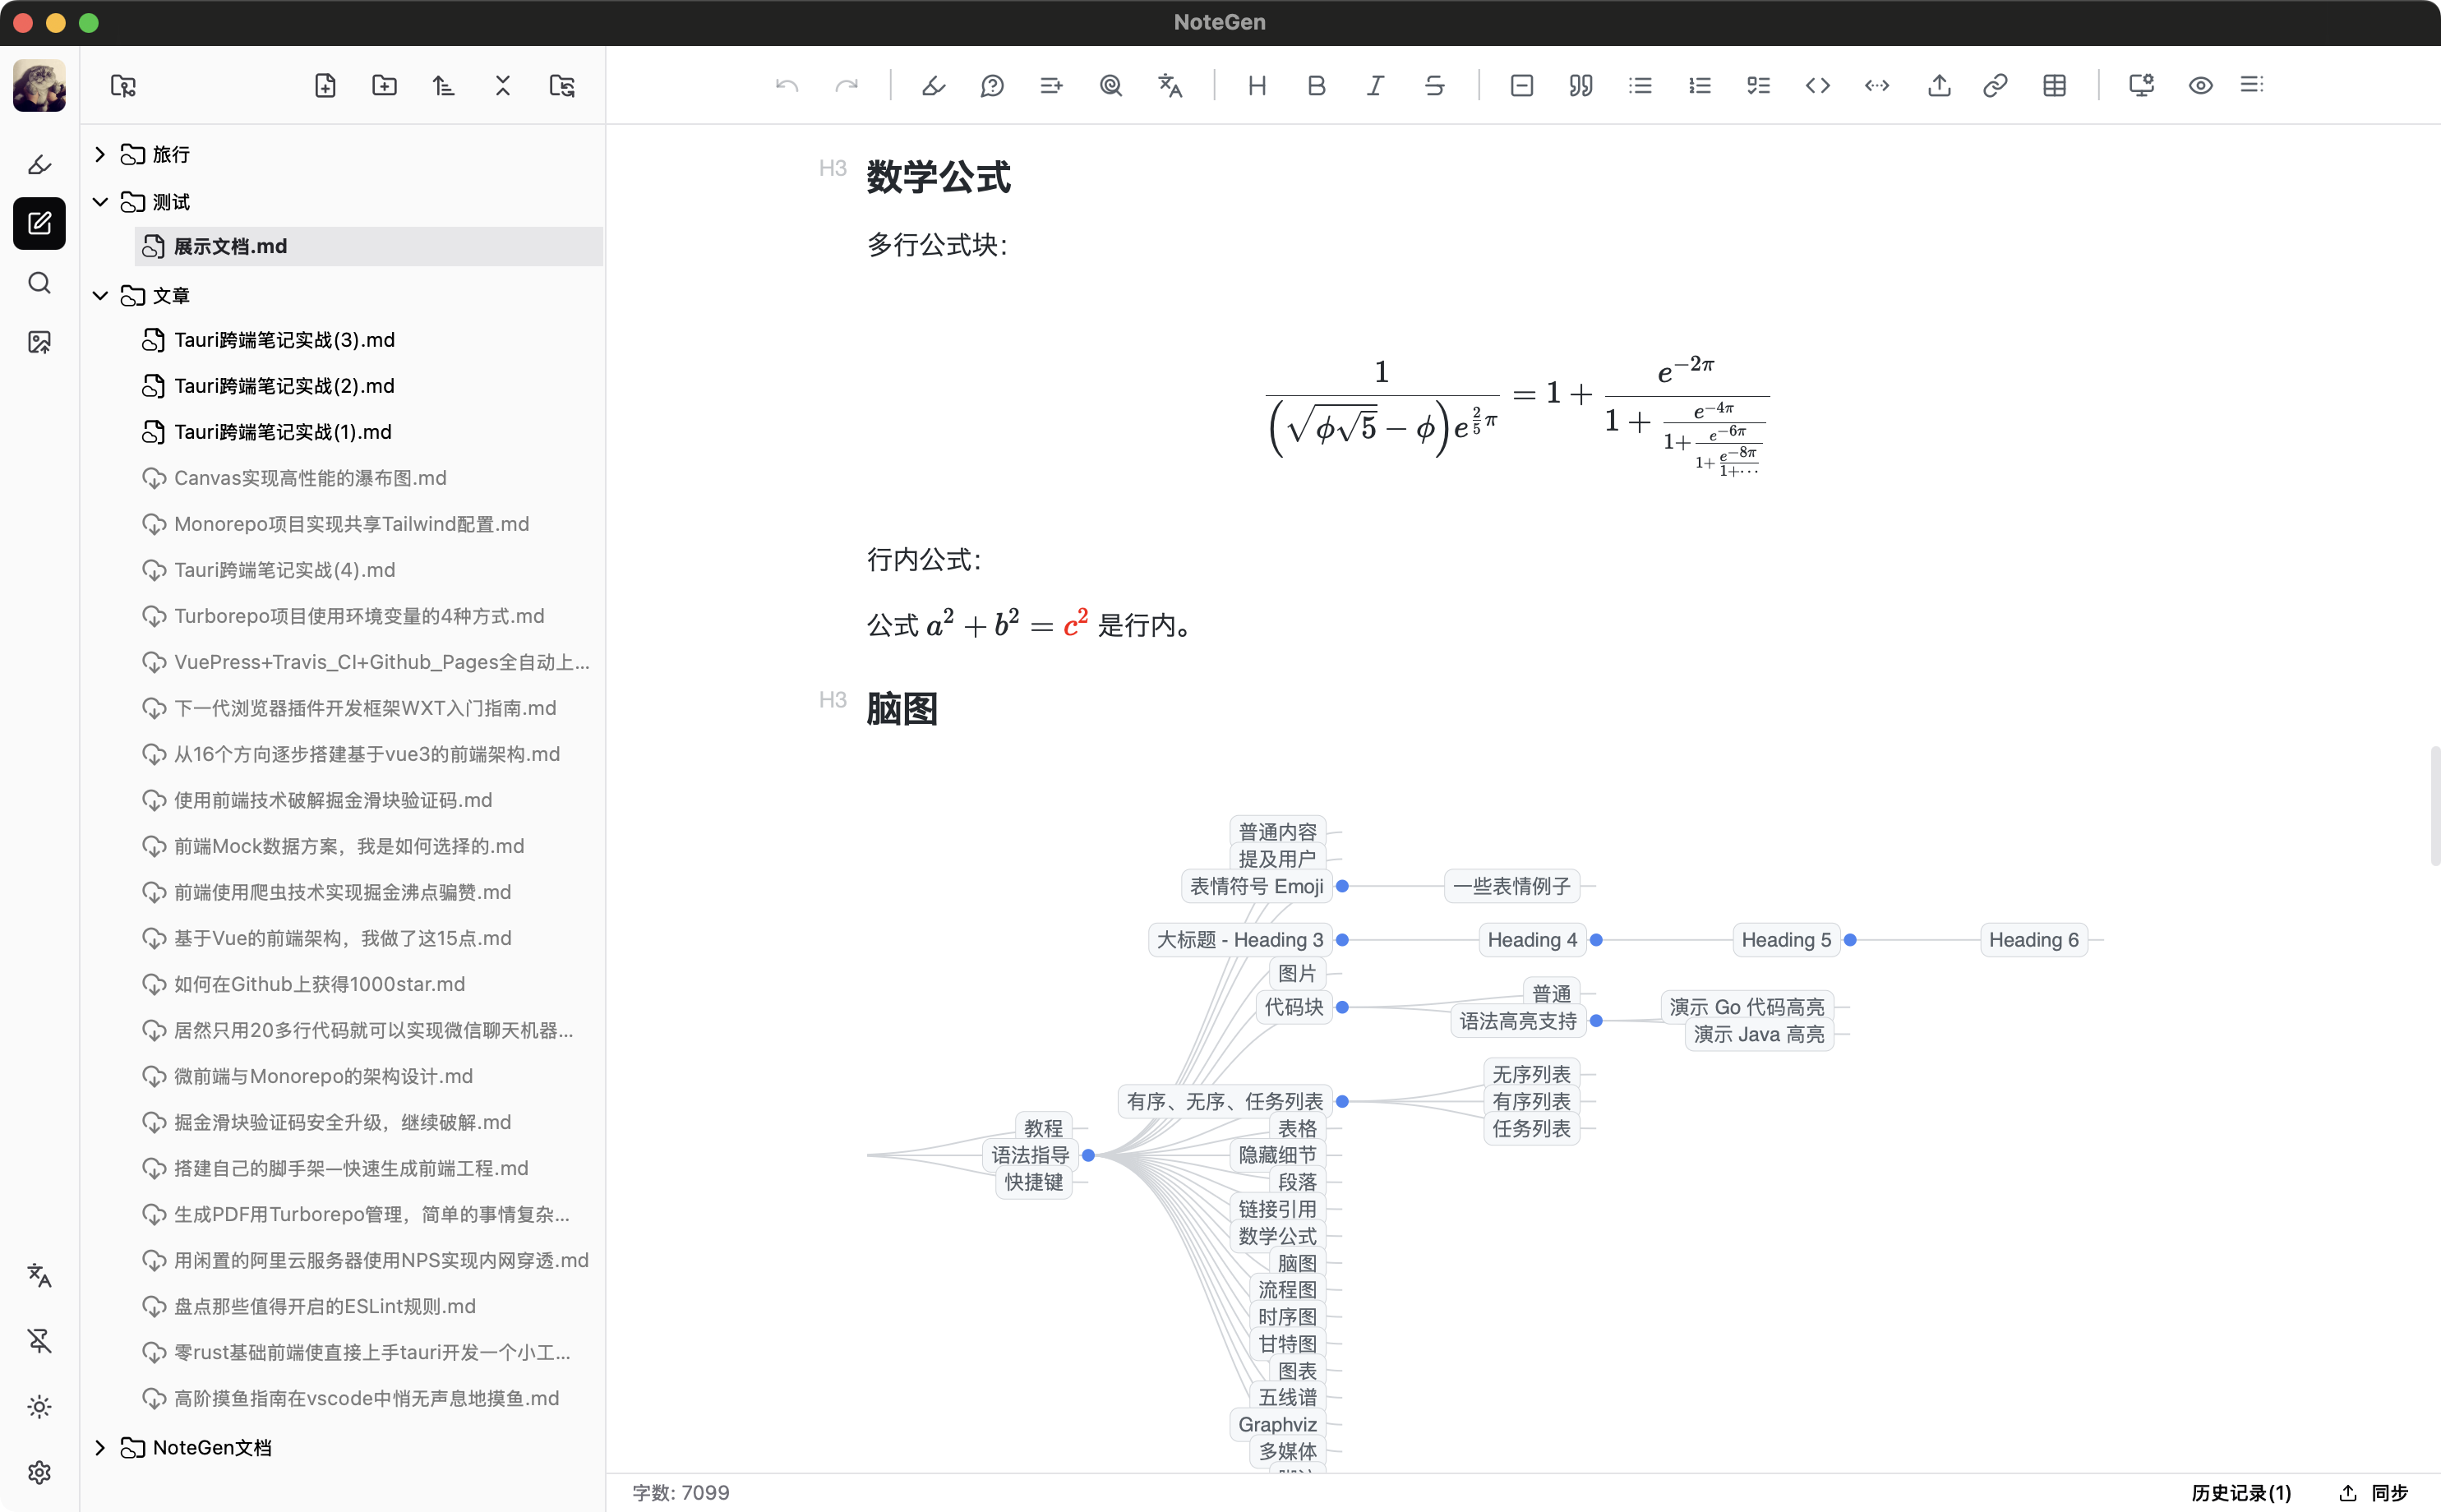Create a new folder in sidebar
The height and width of the screenshot is (1512, 2441).
point(384,86)
